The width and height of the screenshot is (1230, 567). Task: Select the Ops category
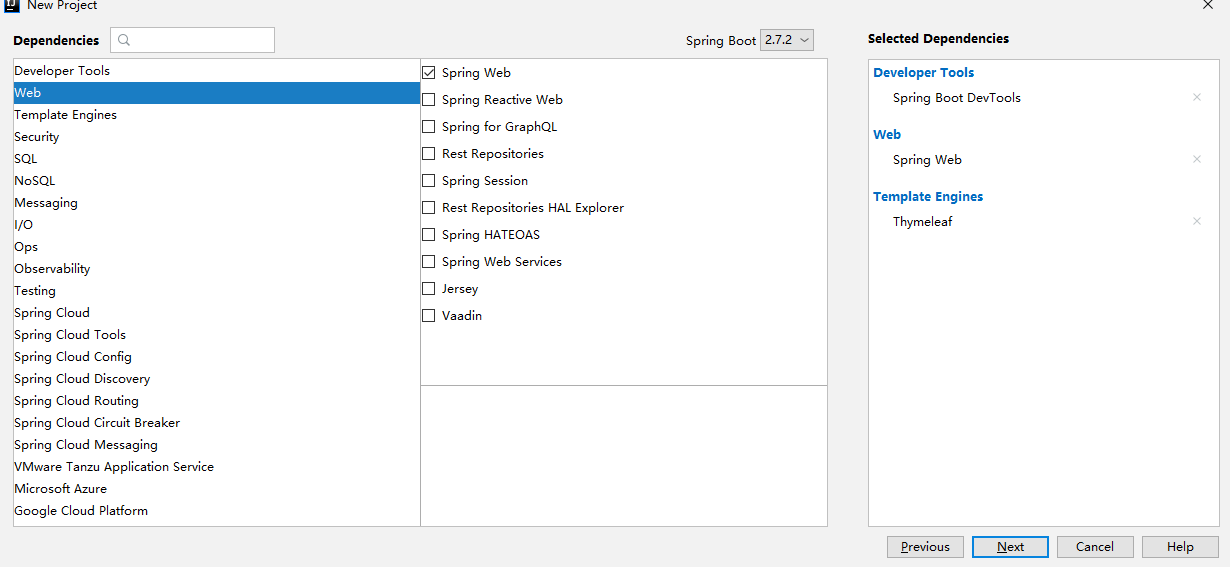point(216,247)
